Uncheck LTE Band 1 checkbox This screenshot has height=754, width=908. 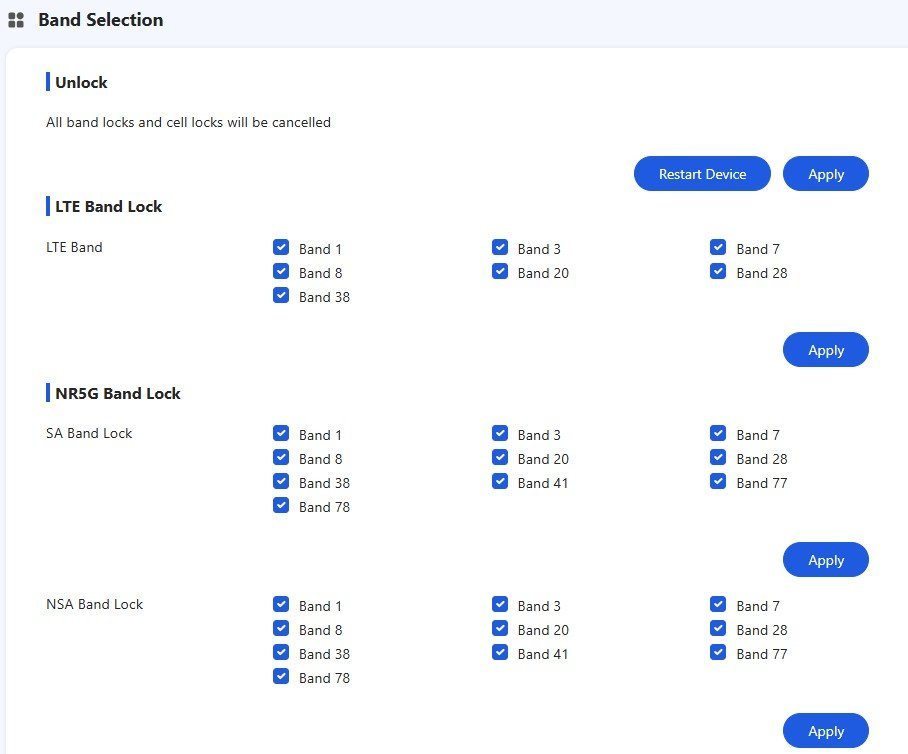pos(281,248)
